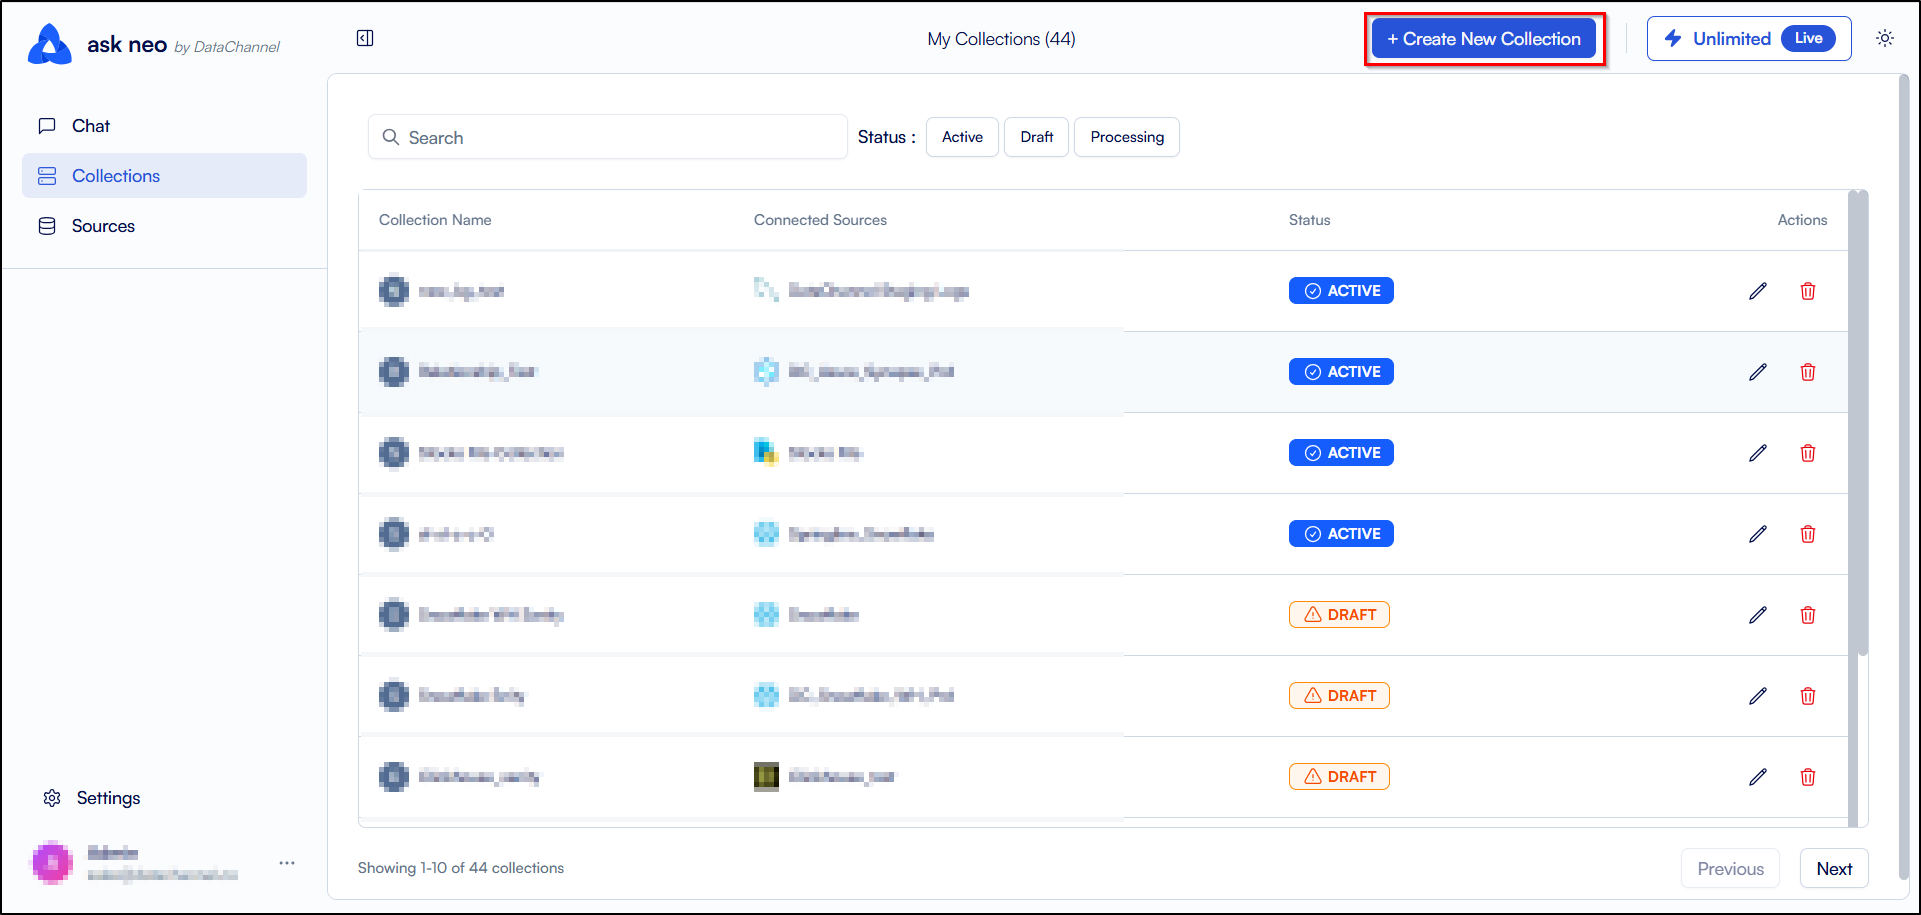Click the Status column header
Image resolution: width=1921 pixels, height=915 pixels.
1309,220
